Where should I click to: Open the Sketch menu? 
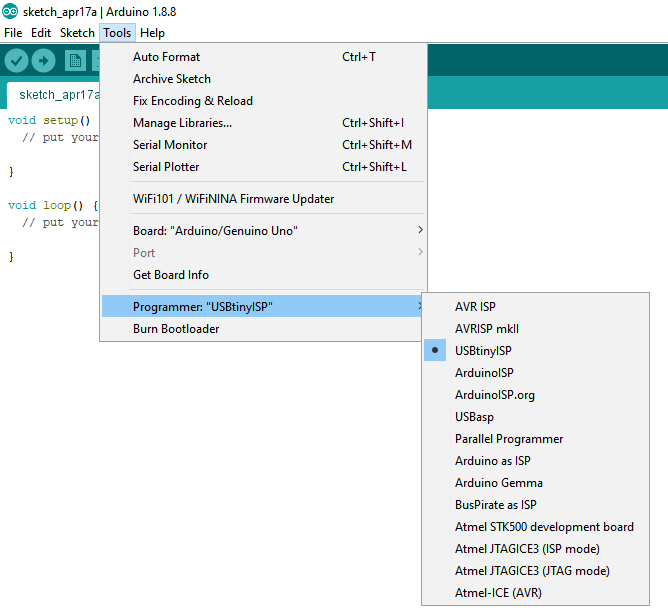[77, 33]
